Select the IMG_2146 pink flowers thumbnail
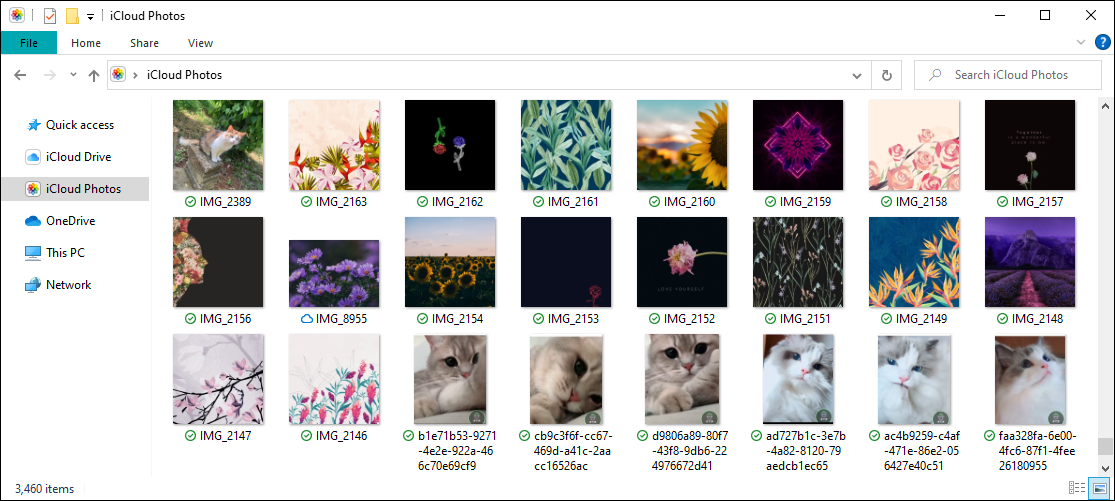This screenshot has width=1115, height=501. [334, 379]
